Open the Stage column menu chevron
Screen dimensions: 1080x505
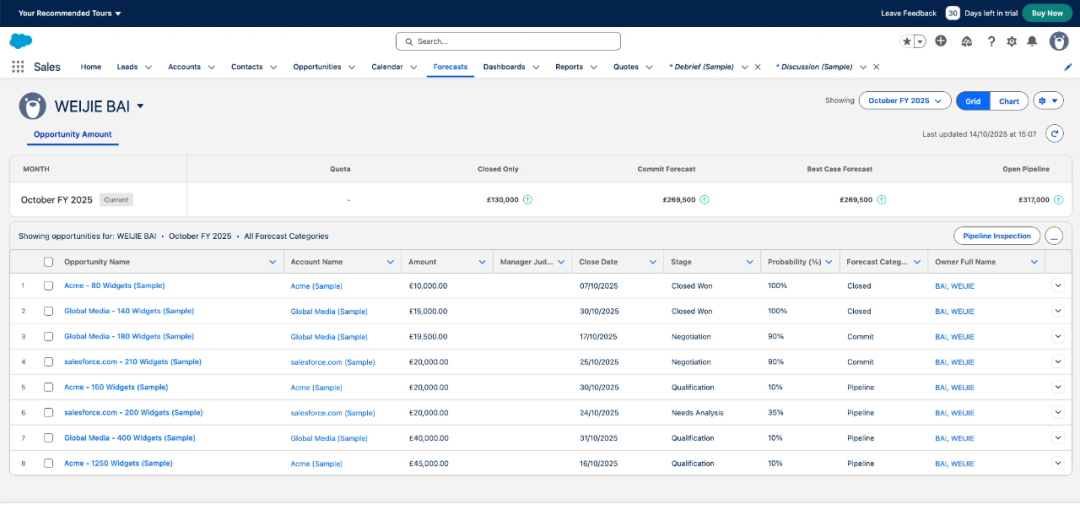[749, 262]
